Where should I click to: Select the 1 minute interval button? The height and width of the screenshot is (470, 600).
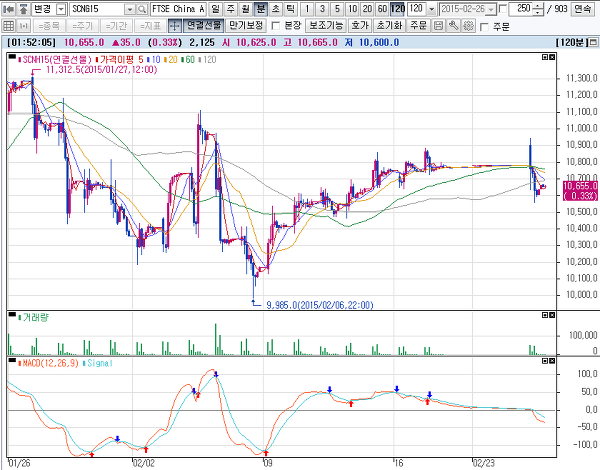pos(307,8)
